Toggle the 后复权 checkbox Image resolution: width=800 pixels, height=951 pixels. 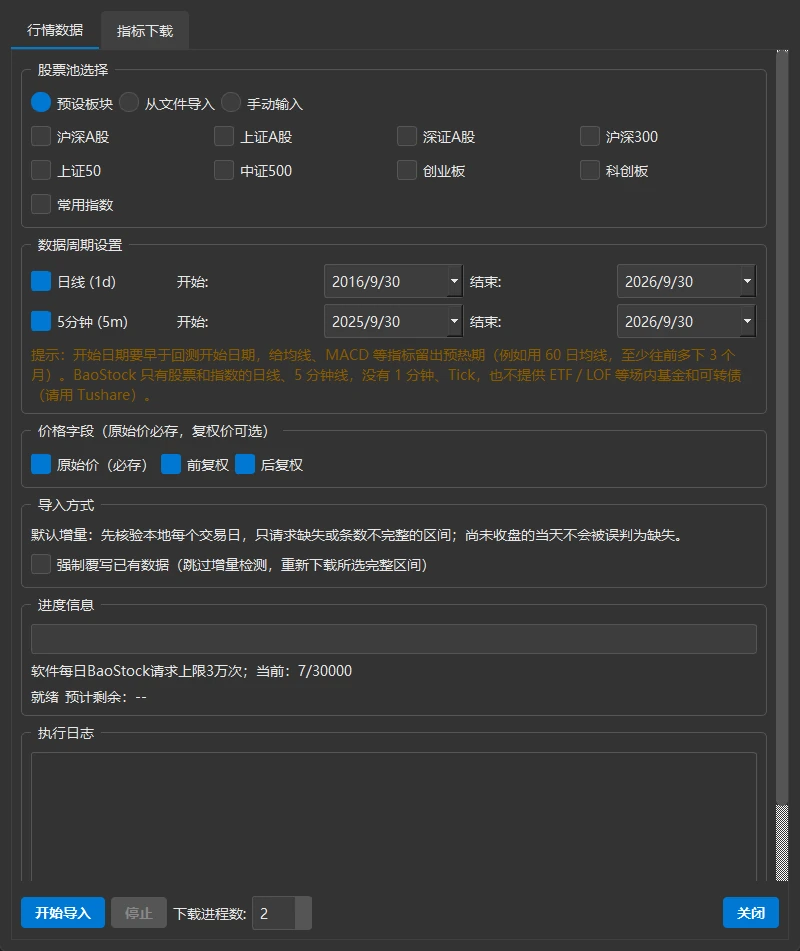[245, 465]
